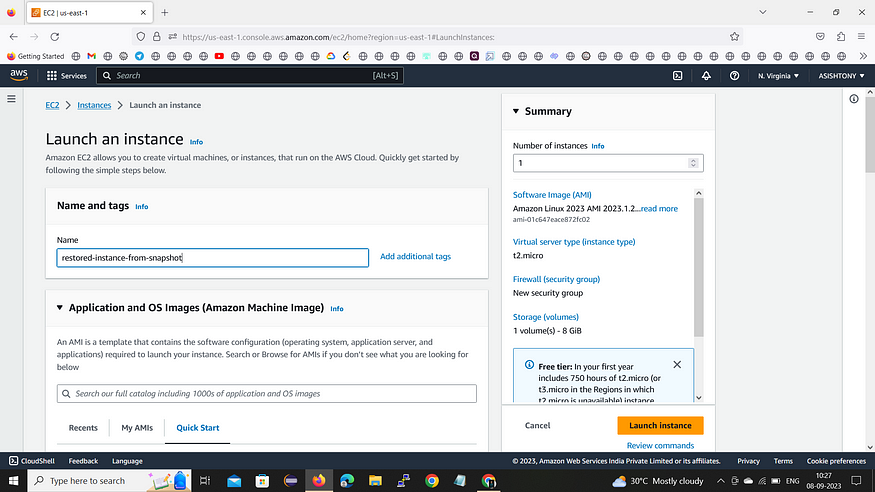Open the Firefox application menu

[861, 37]
